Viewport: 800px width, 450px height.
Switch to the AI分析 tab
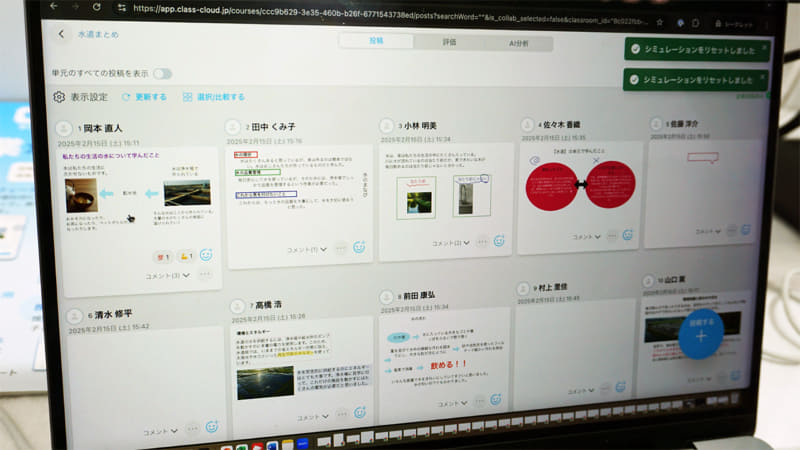tap(518, 43)
